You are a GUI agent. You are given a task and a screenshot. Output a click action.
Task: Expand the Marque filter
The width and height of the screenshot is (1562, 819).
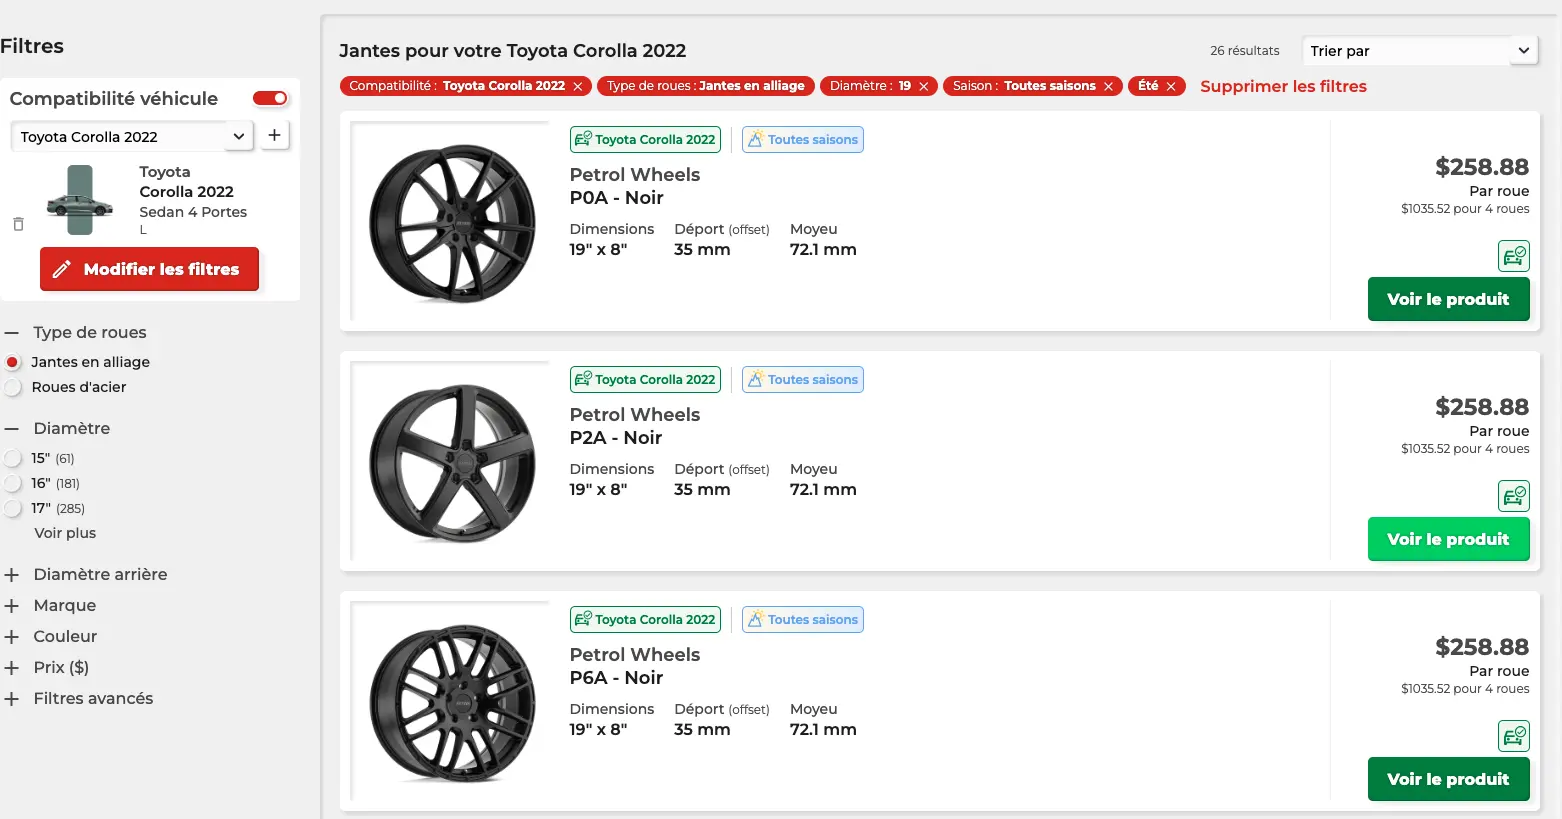(x=12, y=606)
